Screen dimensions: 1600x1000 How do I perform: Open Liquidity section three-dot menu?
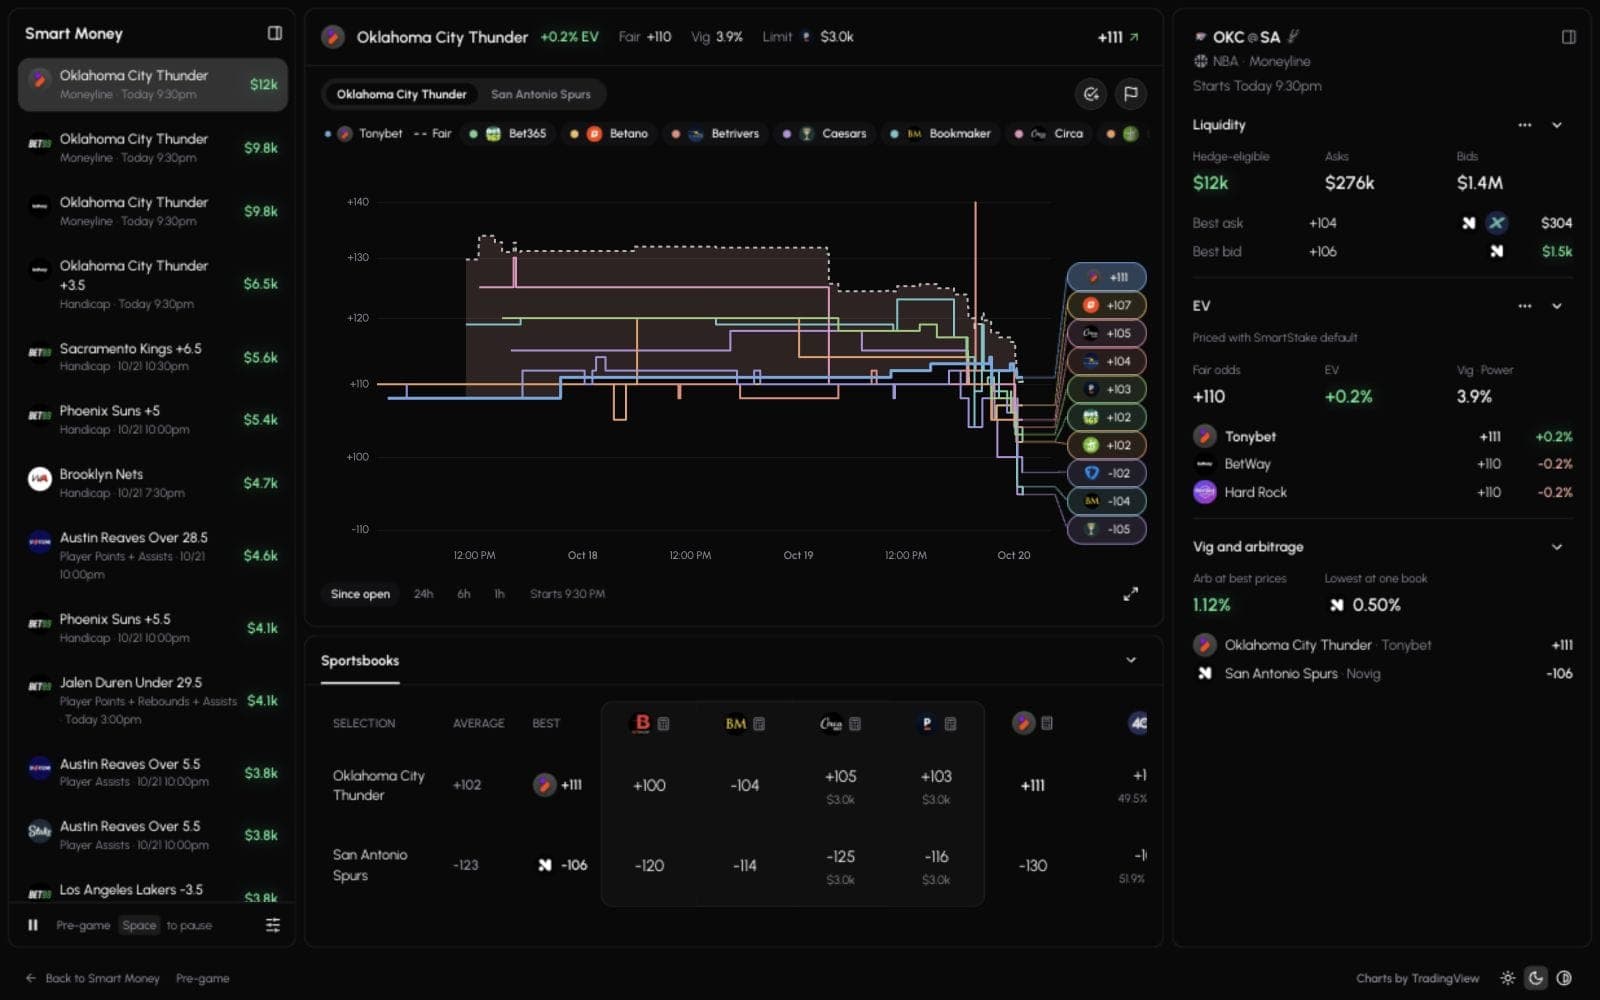click(x=1524, y=125)
